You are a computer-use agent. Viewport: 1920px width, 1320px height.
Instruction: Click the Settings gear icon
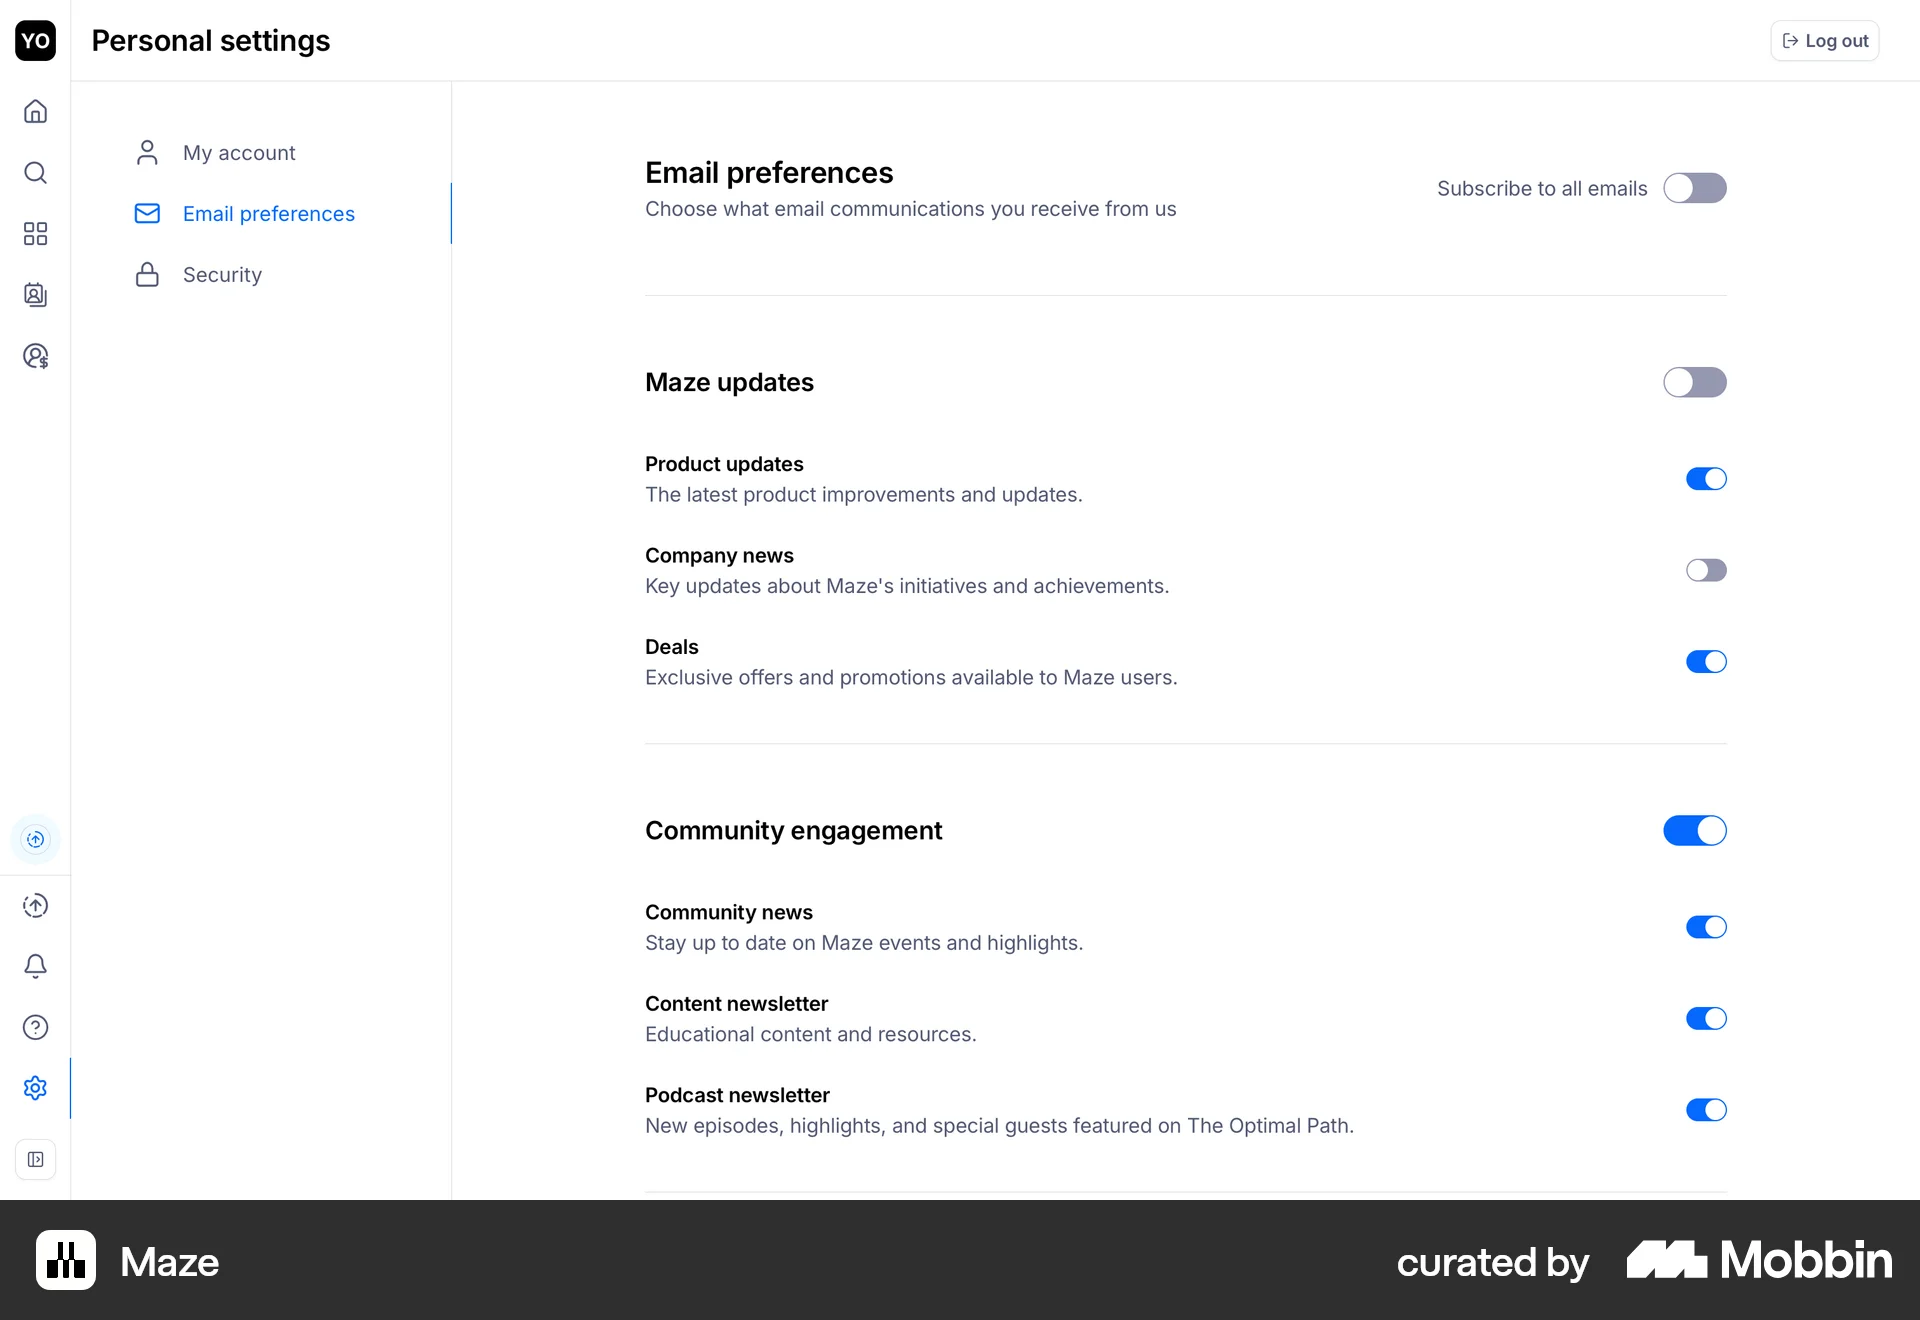35,1088
